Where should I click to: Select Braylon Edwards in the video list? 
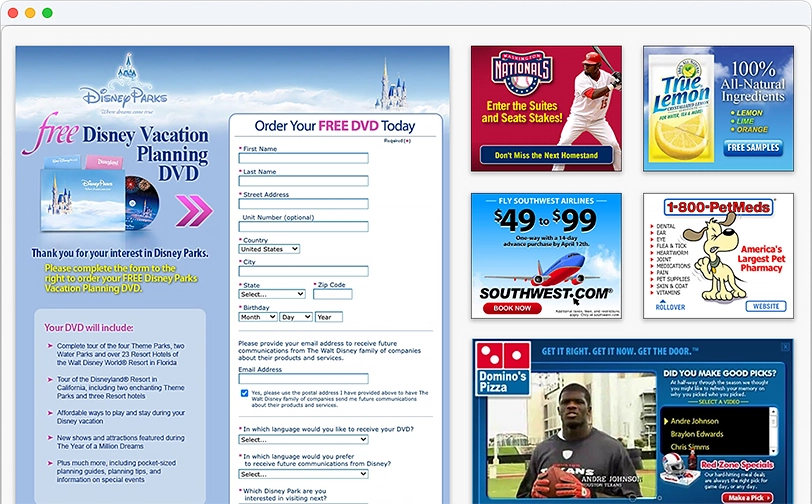point(697,434)
